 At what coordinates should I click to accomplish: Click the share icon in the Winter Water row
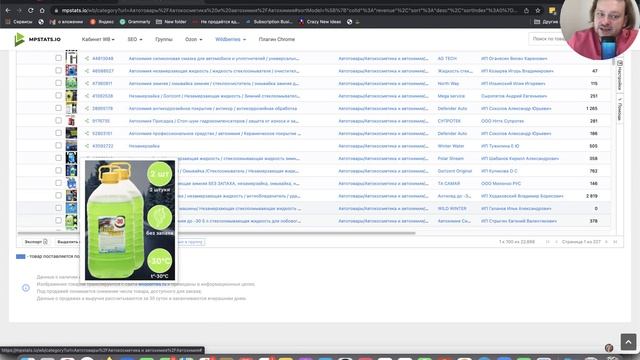coord(87,146)
